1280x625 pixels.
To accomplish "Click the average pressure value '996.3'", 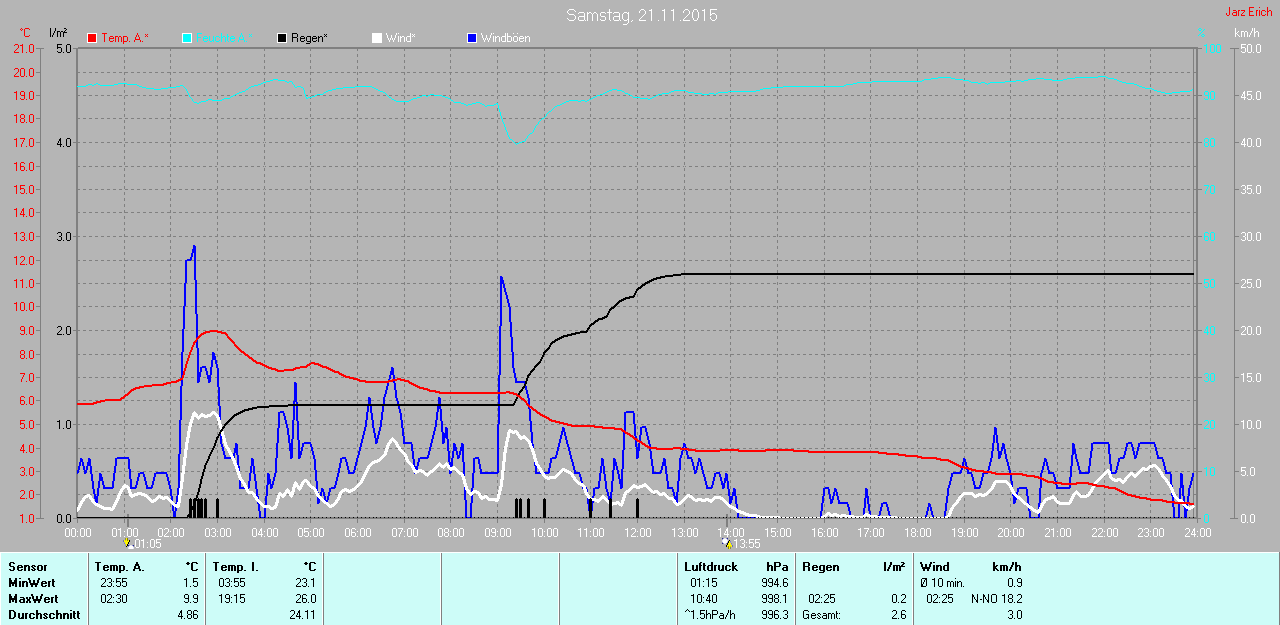I will point(774,615).
